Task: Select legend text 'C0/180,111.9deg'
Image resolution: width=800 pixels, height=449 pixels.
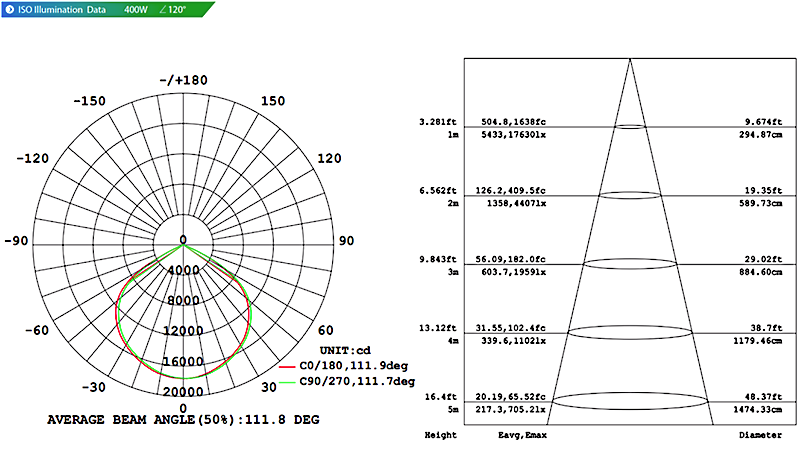Action: point(354,366)
